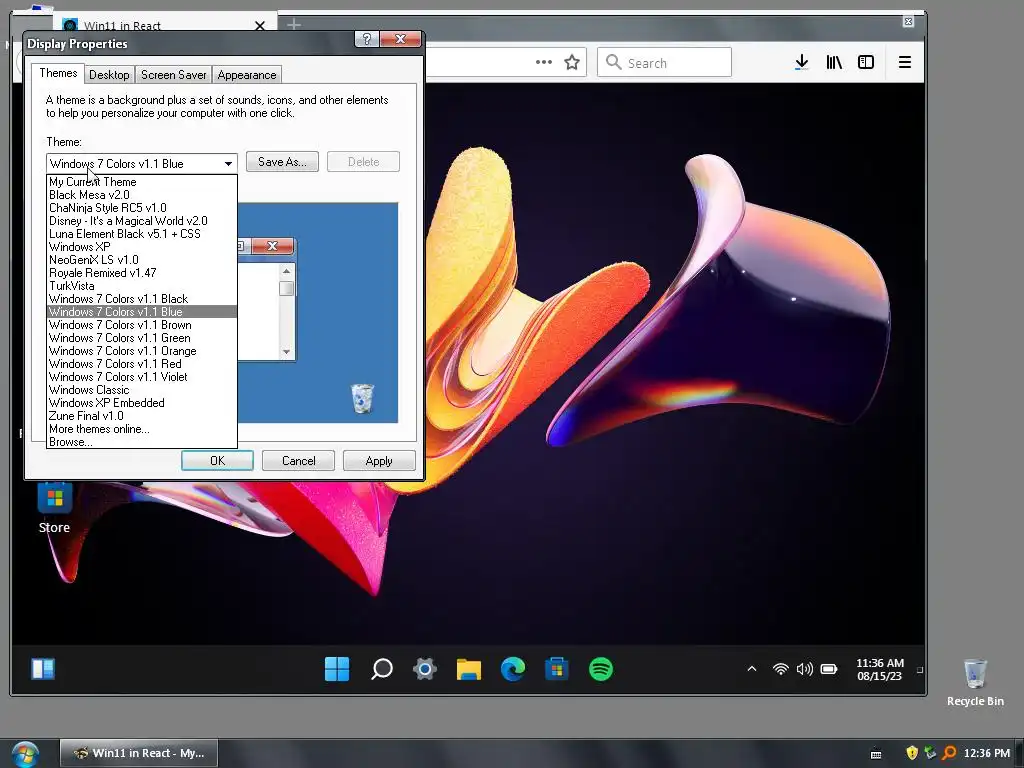
Task: Click the Cancel button
Action: tap(298, 460)
